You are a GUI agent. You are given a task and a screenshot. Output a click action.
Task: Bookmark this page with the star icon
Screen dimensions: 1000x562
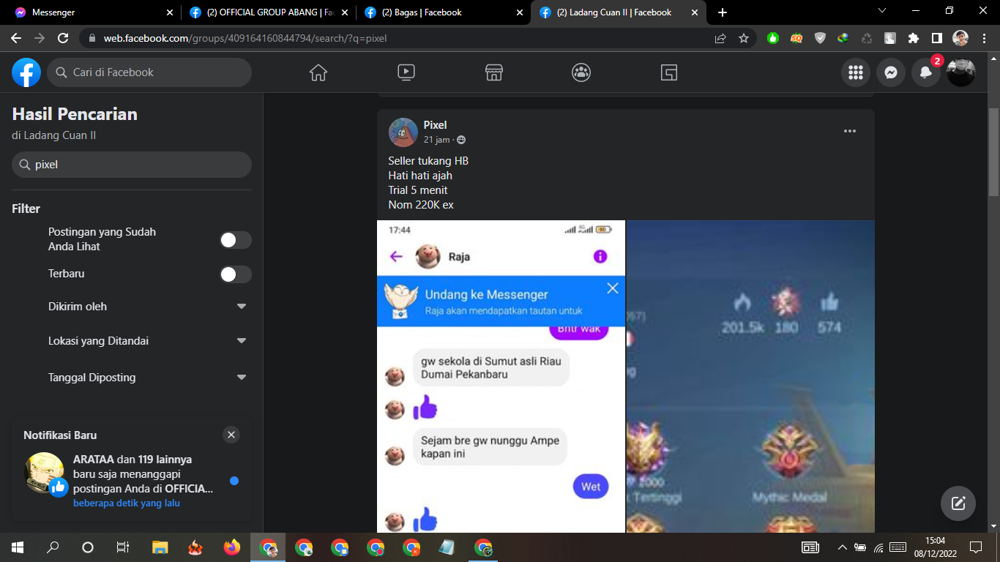coord(744,38)
